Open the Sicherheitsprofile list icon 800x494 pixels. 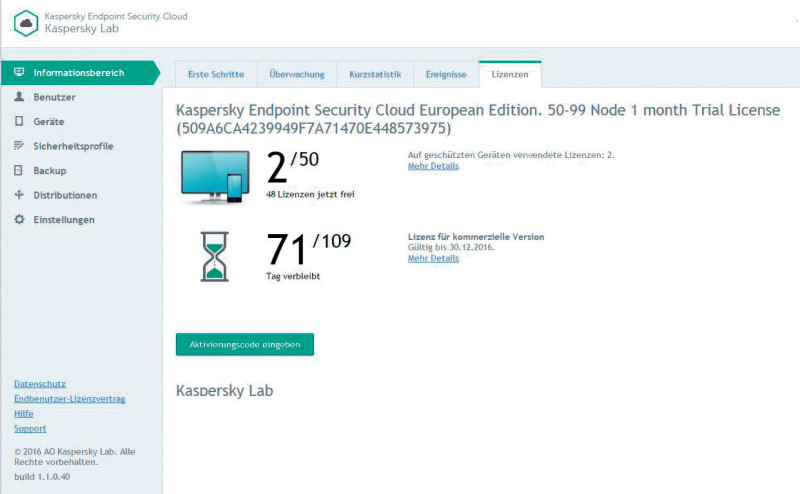19,145
